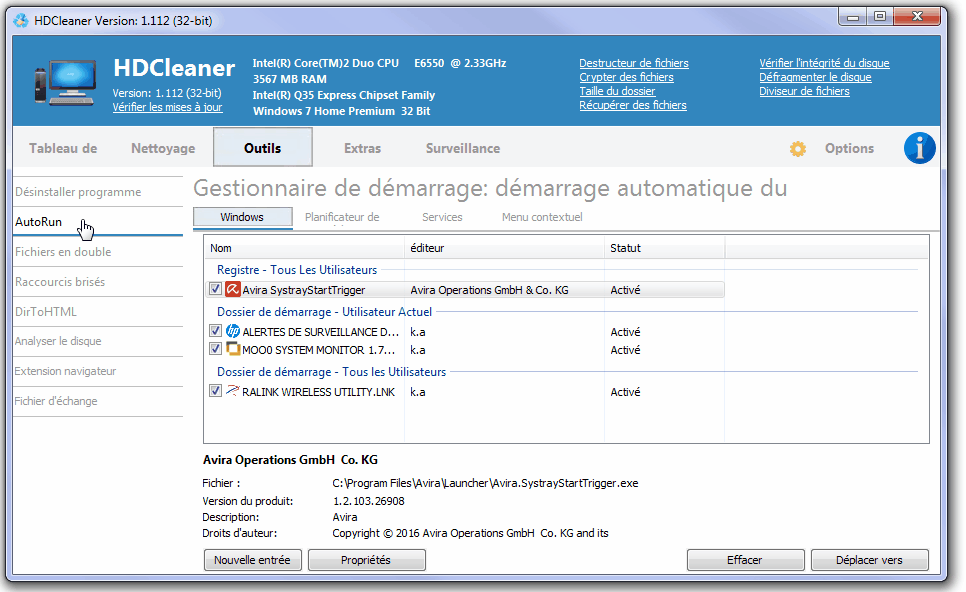Screen dimensions: 966x592
Task: Open Crypter des fichiers link
Action: pos(626,77)
